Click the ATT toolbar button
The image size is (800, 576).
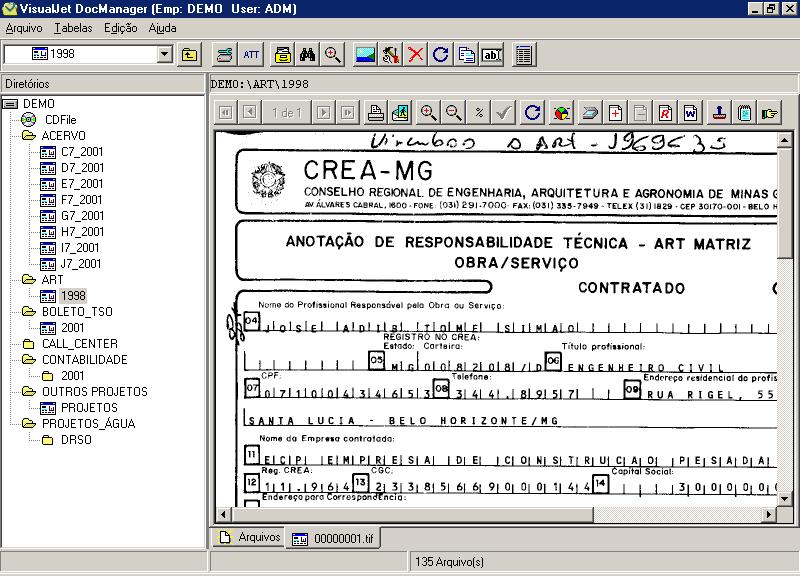(251, 55)
